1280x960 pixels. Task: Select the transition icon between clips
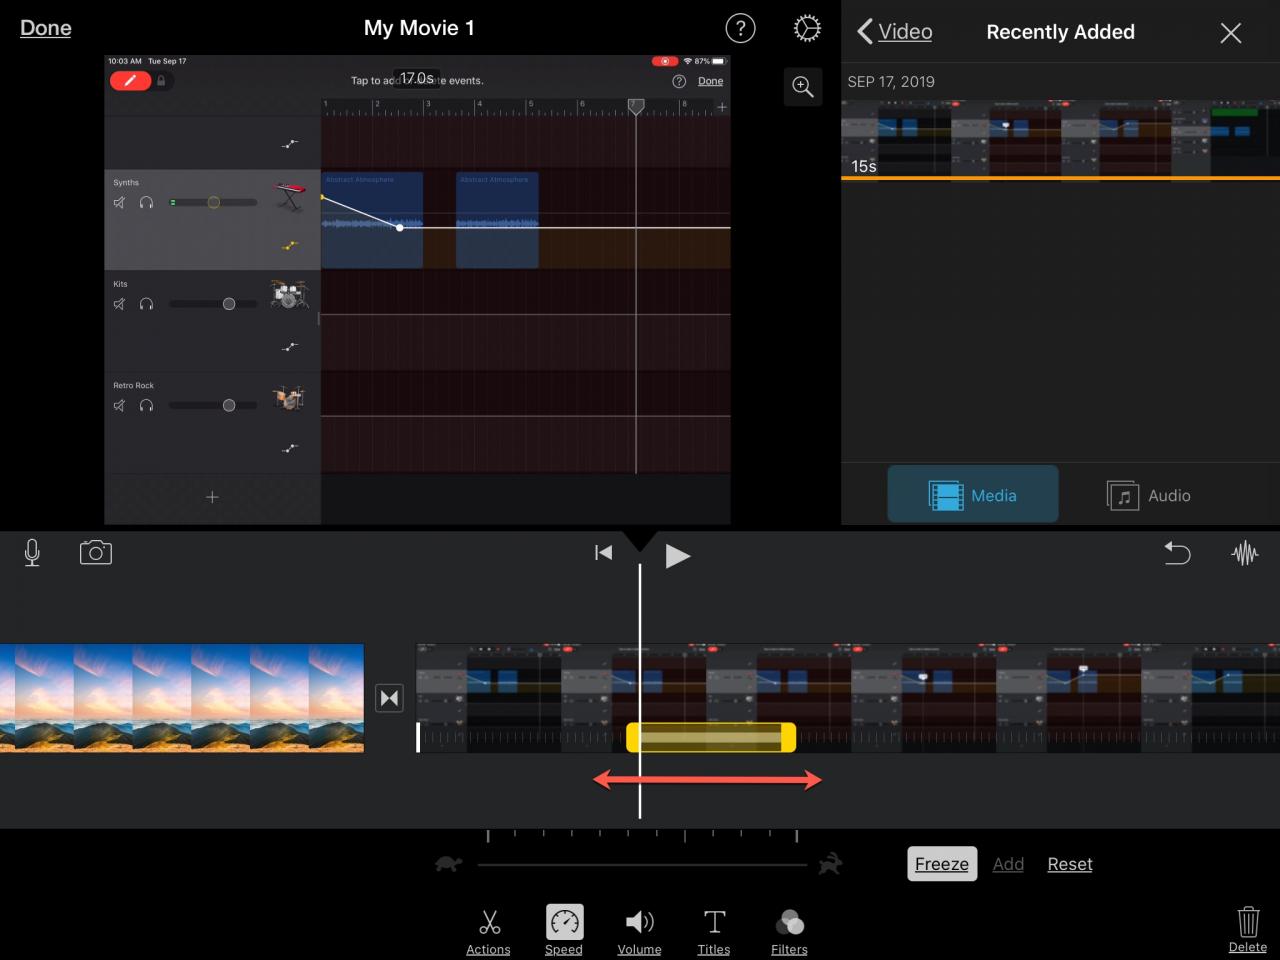coord(390,698)
